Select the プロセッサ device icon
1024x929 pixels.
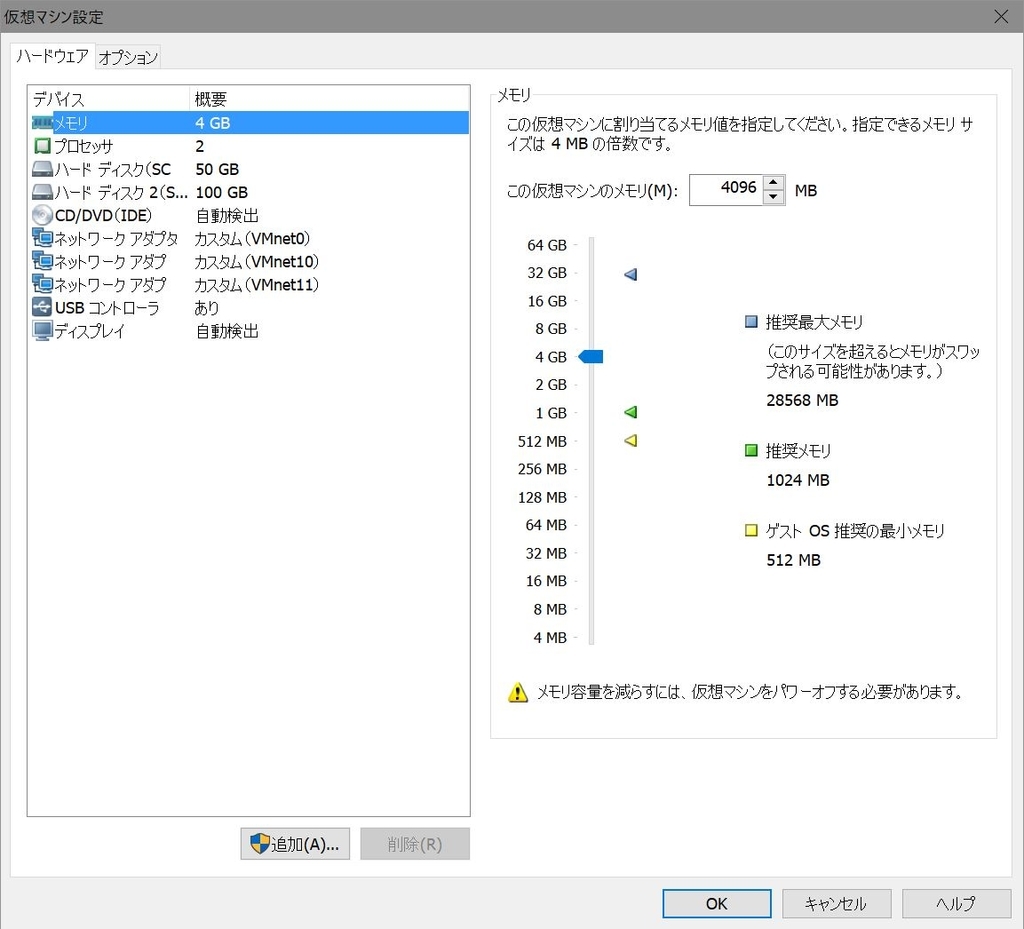(x=42, y=145)
